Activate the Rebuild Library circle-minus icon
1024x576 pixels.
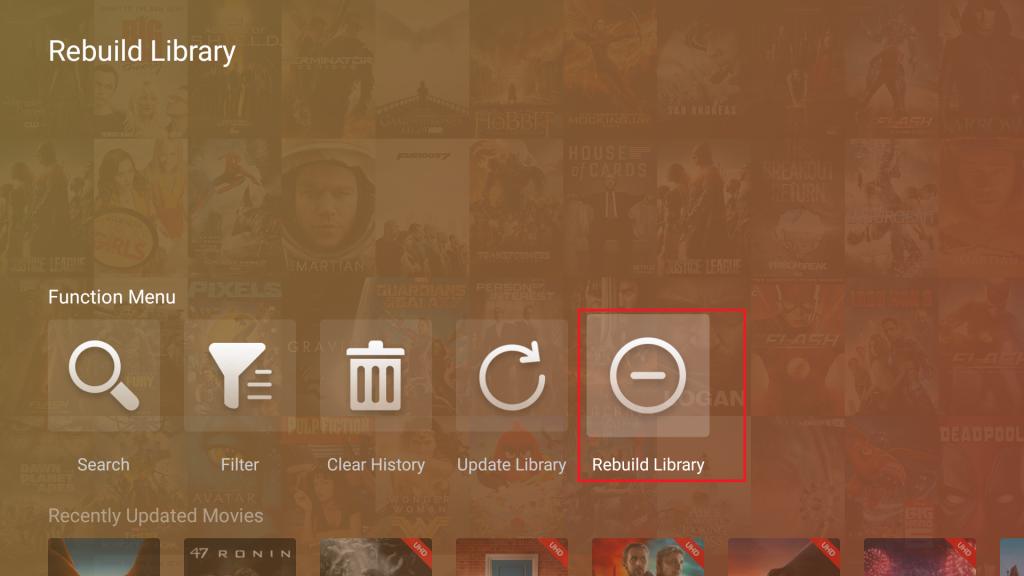point(648,376)
